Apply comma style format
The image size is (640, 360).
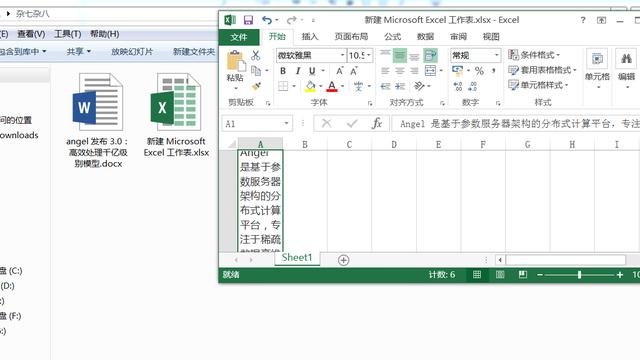[493, 71]
